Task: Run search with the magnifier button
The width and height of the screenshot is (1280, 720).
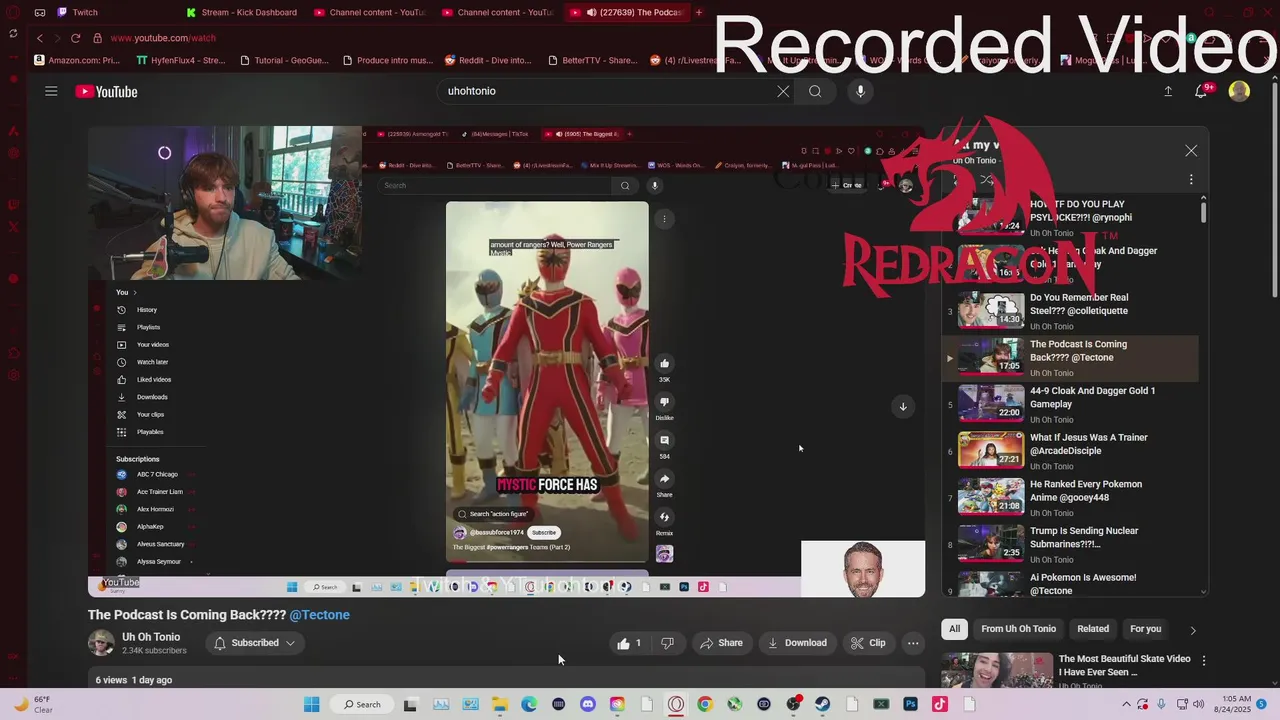Action: pyautogui.click(x=815, y=91)
